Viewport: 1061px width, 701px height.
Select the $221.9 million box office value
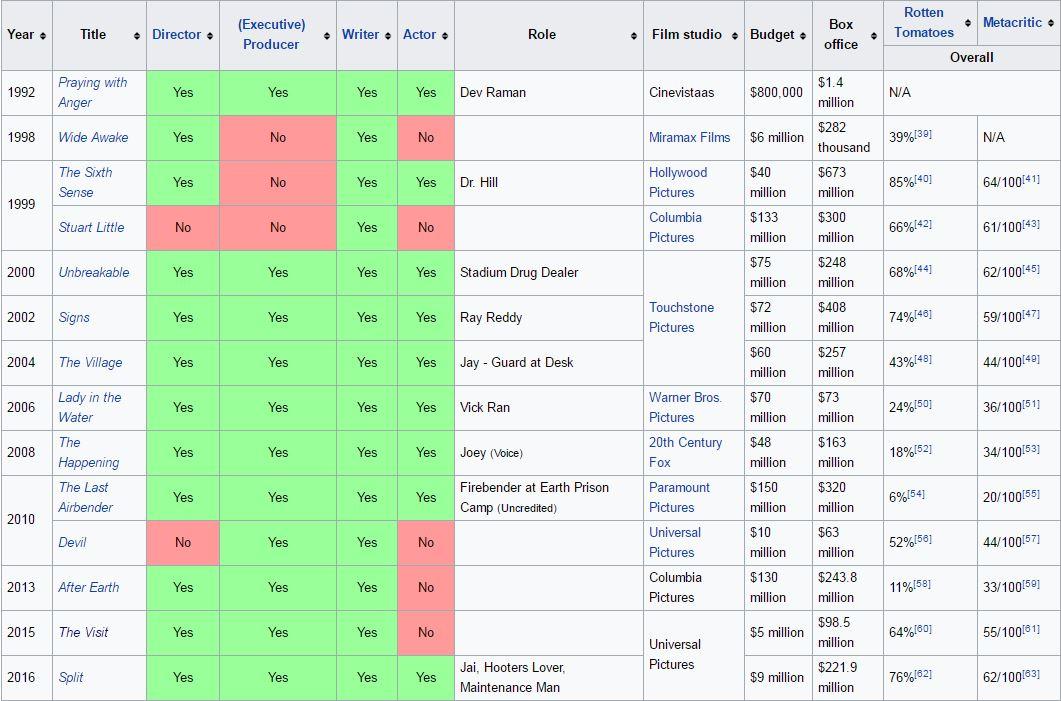click(x=837, y=677)
